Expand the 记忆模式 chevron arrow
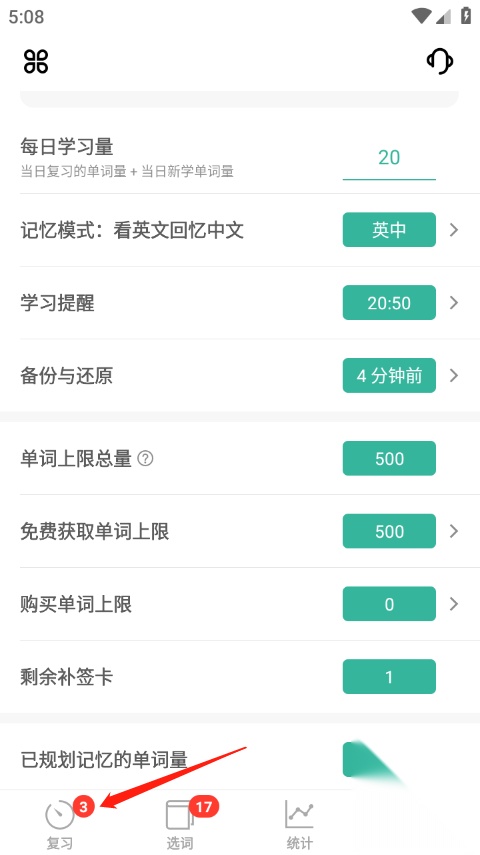Screen dimensions: 480x855 pos(454,230)
